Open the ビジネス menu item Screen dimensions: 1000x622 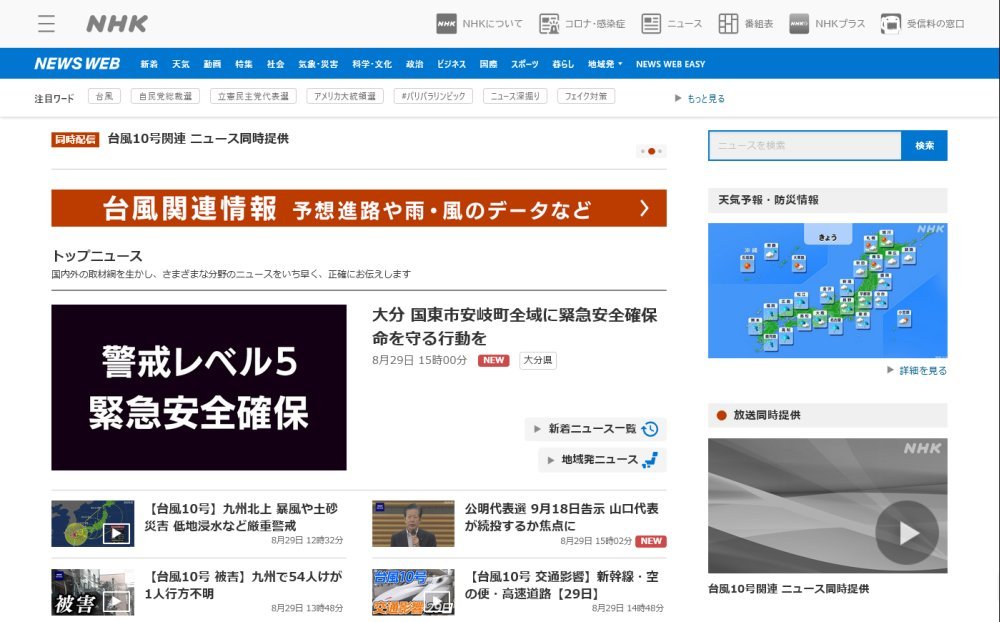(452, 64)
